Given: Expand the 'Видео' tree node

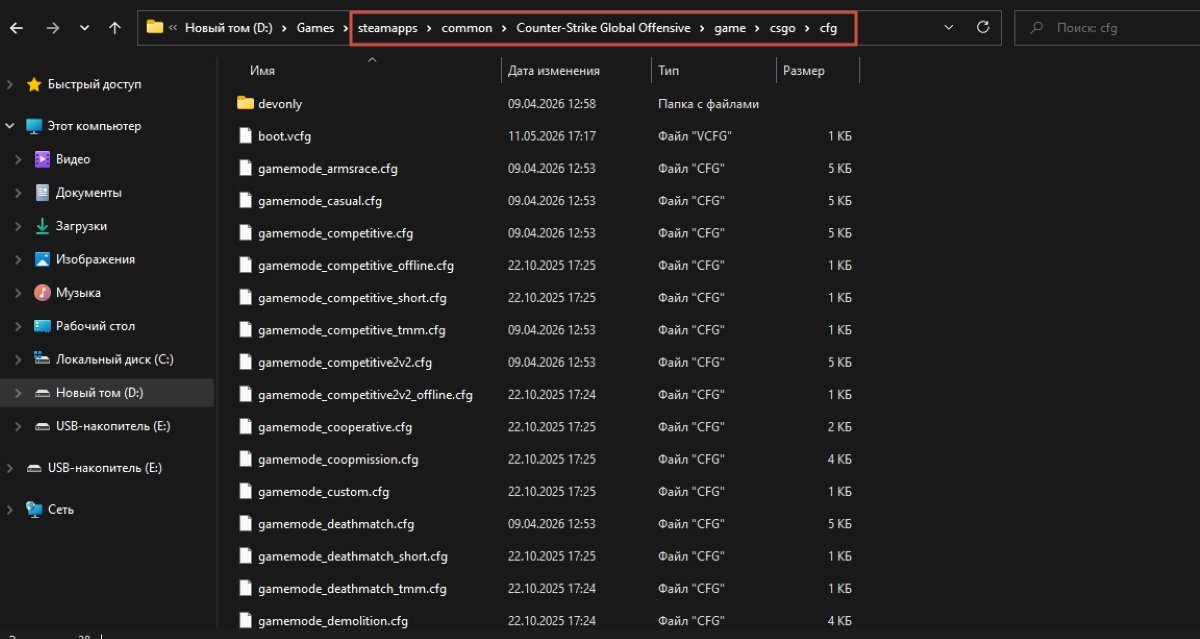Looking at the screenshot, I should pos(19,159).
